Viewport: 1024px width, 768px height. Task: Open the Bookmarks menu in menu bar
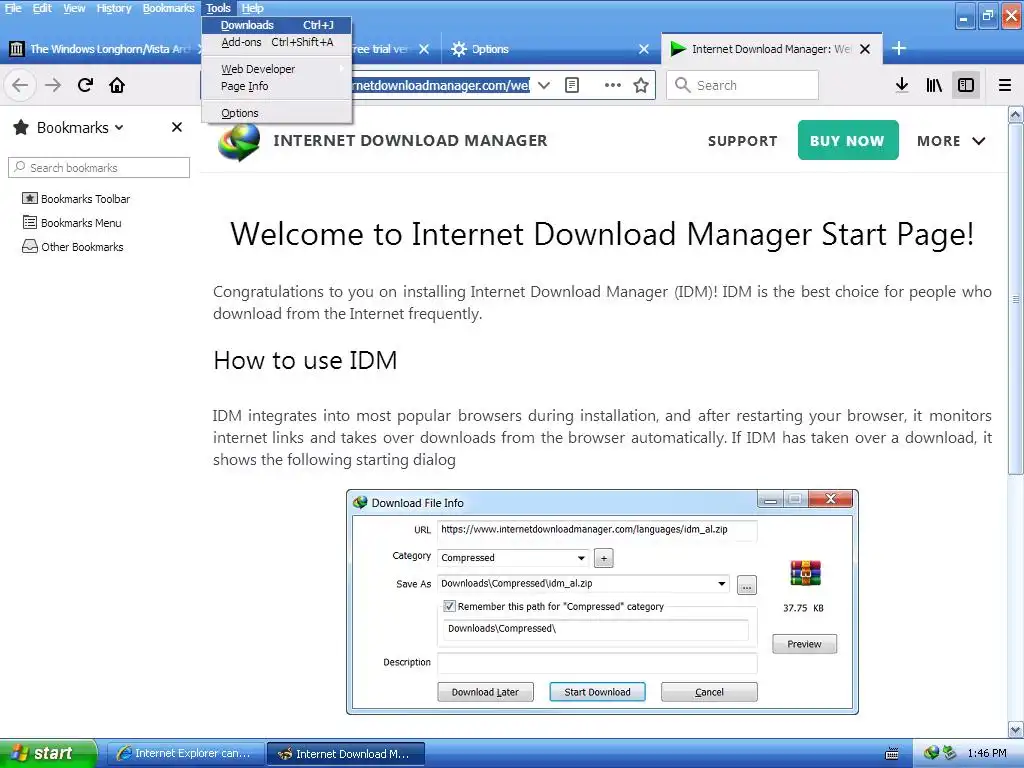(x=168, y=8)
